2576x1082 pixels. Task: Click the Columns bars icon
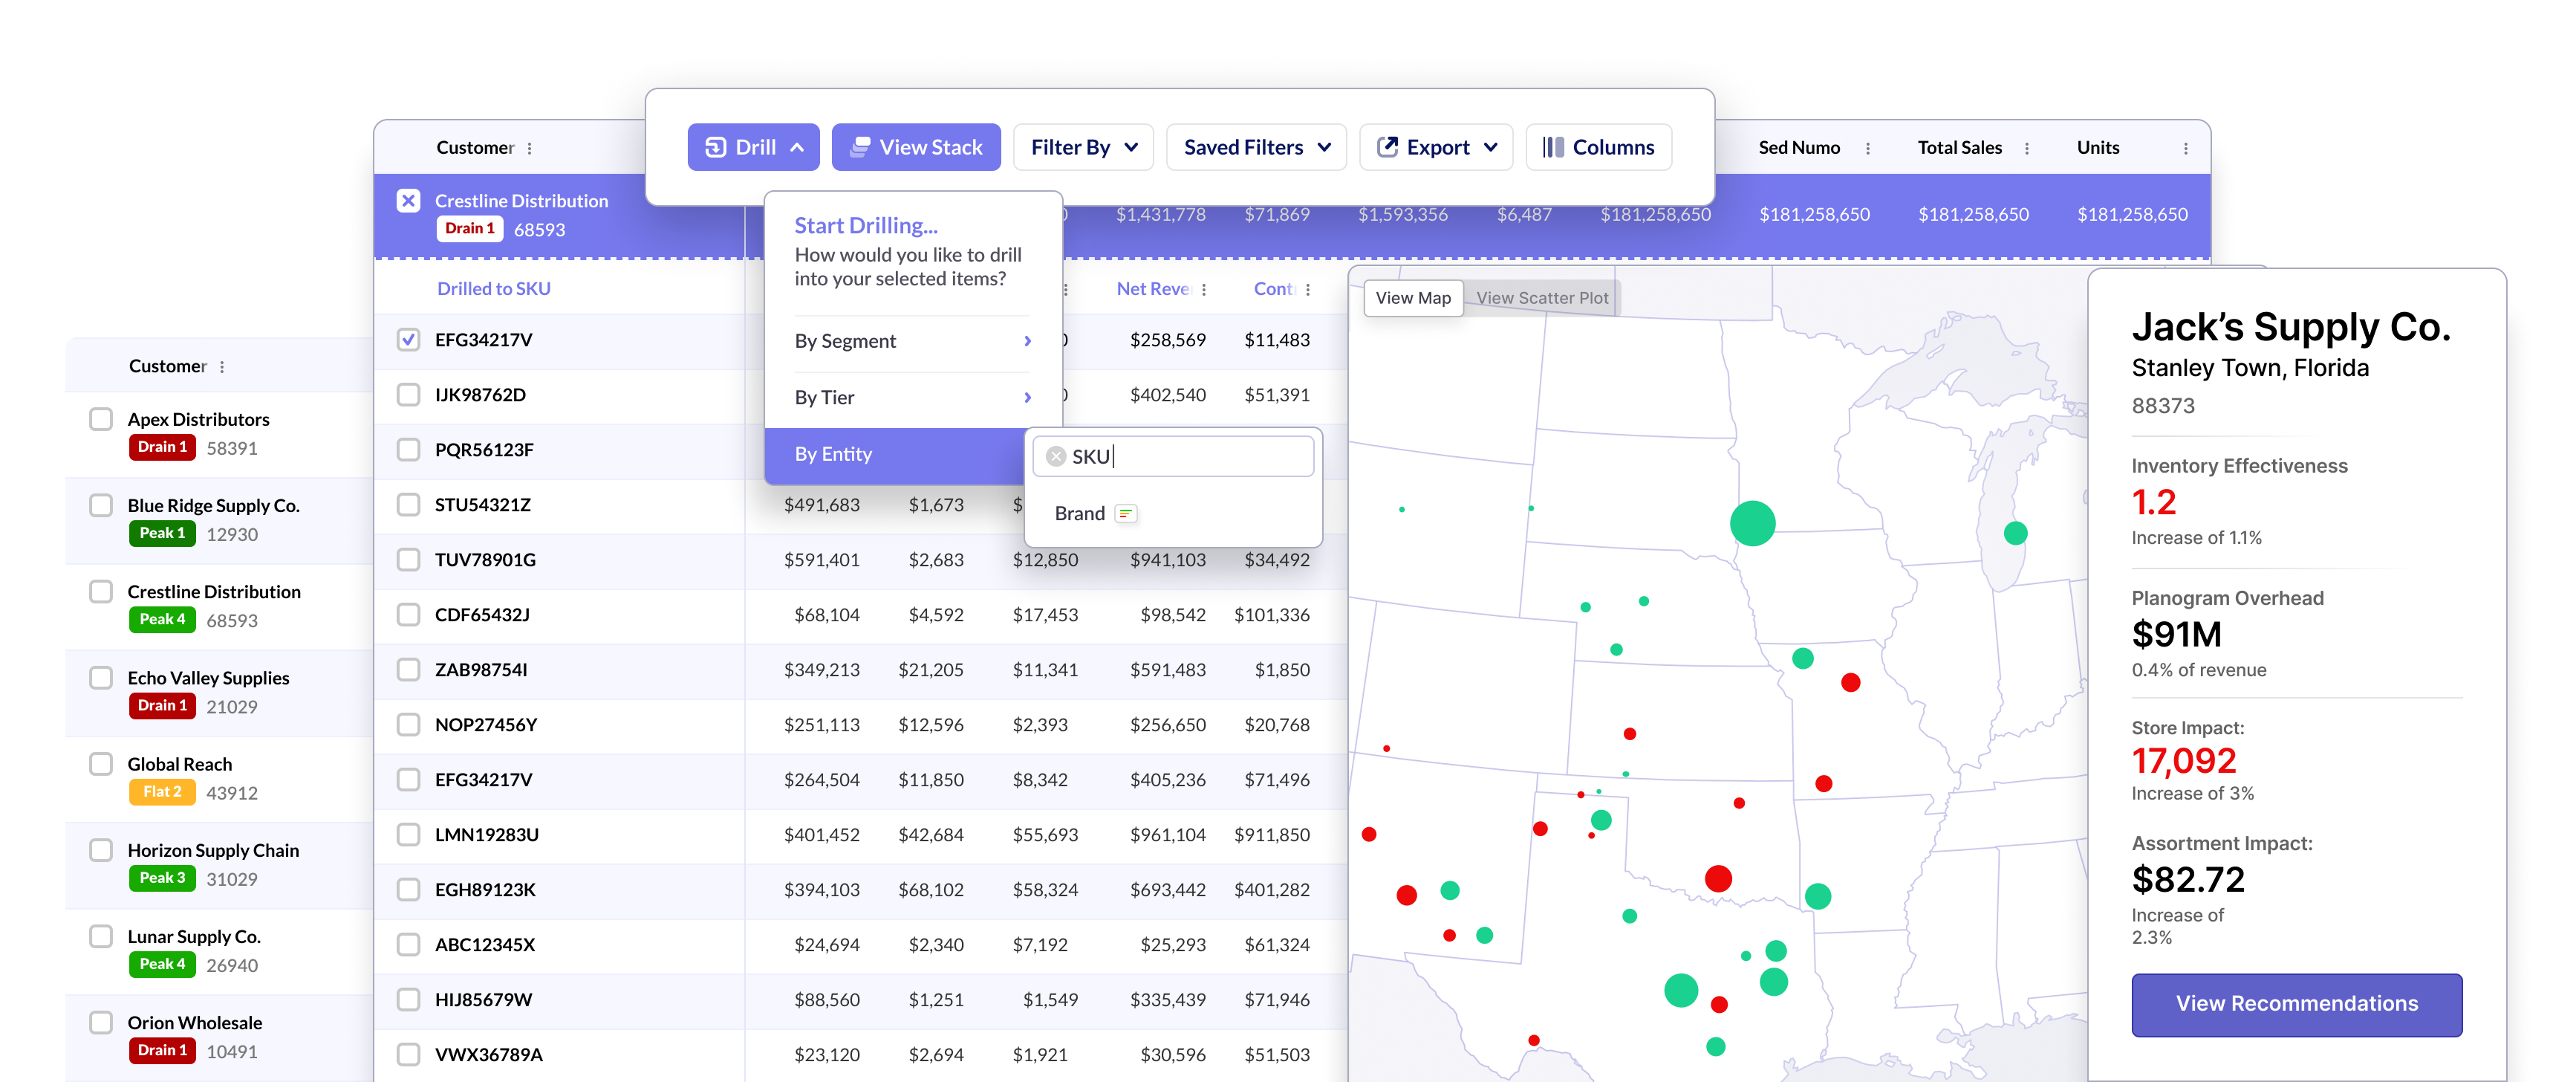[1552, 147]
